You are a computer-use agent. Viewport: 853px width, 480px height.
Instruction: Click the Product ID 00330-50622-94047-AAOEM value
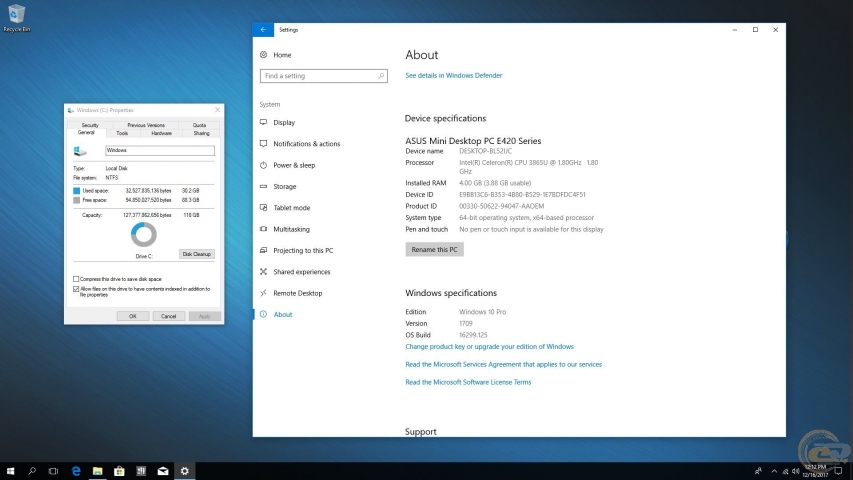point(501,206)
